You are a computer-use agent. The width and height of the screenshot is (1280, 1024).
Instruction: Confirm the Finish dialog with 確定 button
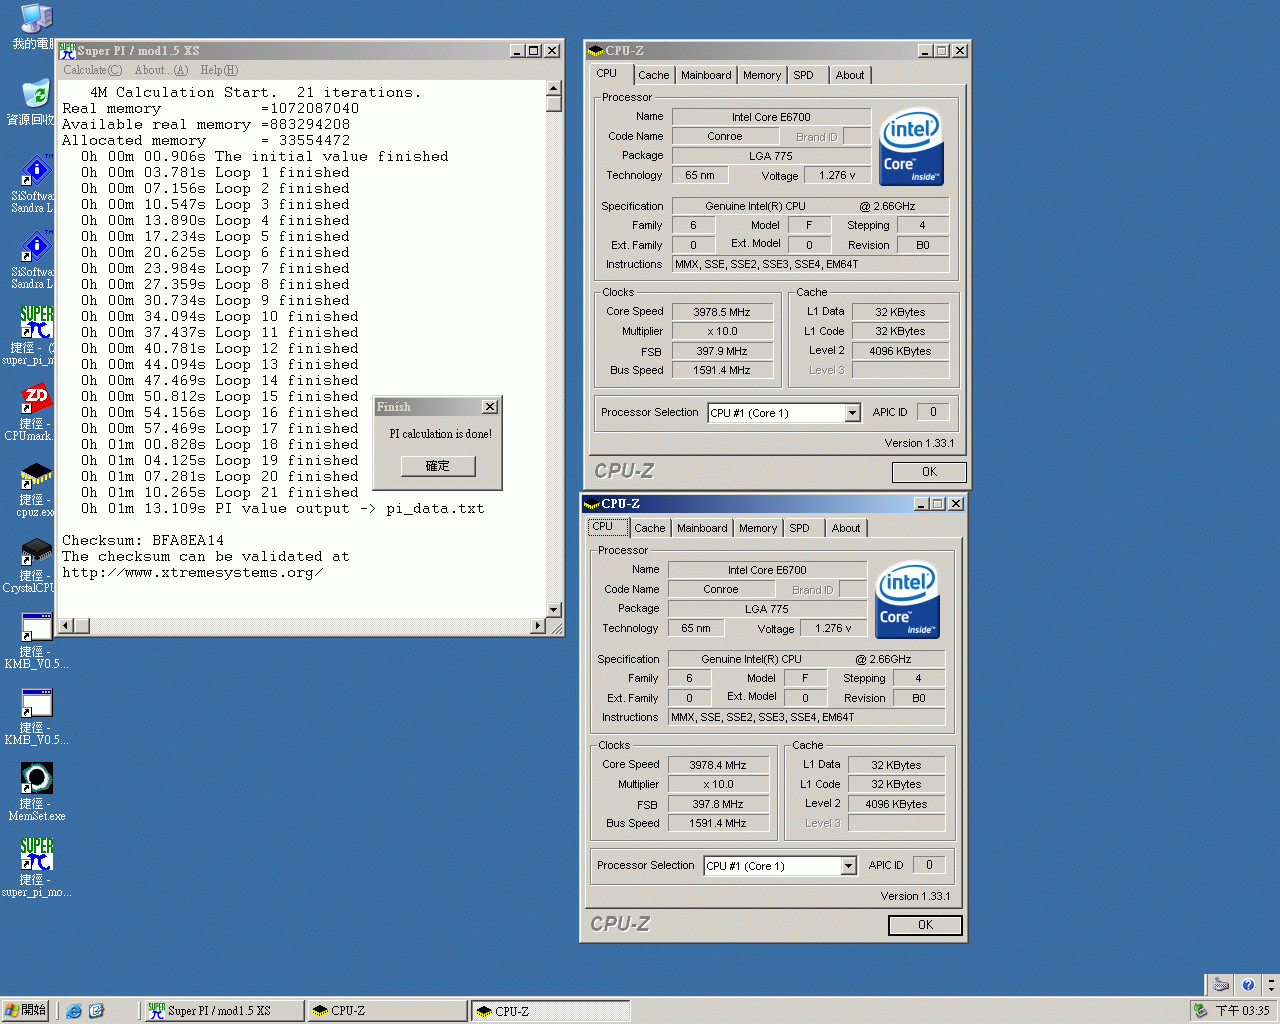point(438,466)
